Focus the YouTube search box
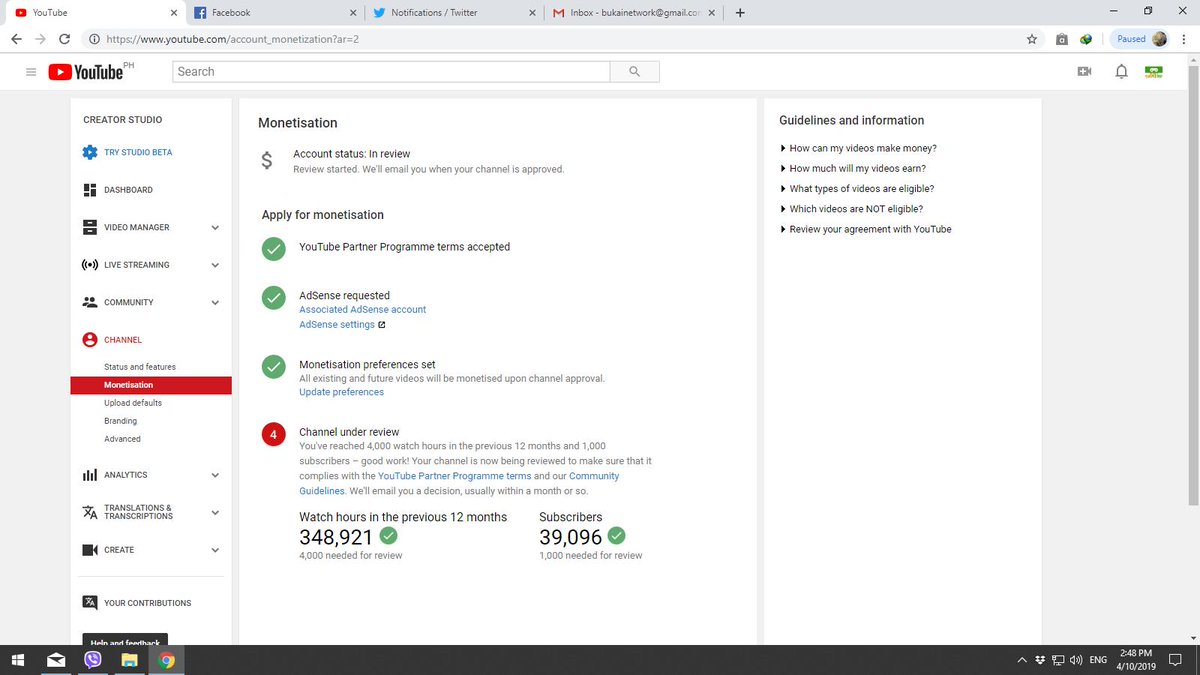The width and height of the screenshot is (1200, 675). click(x=391, y=72)
